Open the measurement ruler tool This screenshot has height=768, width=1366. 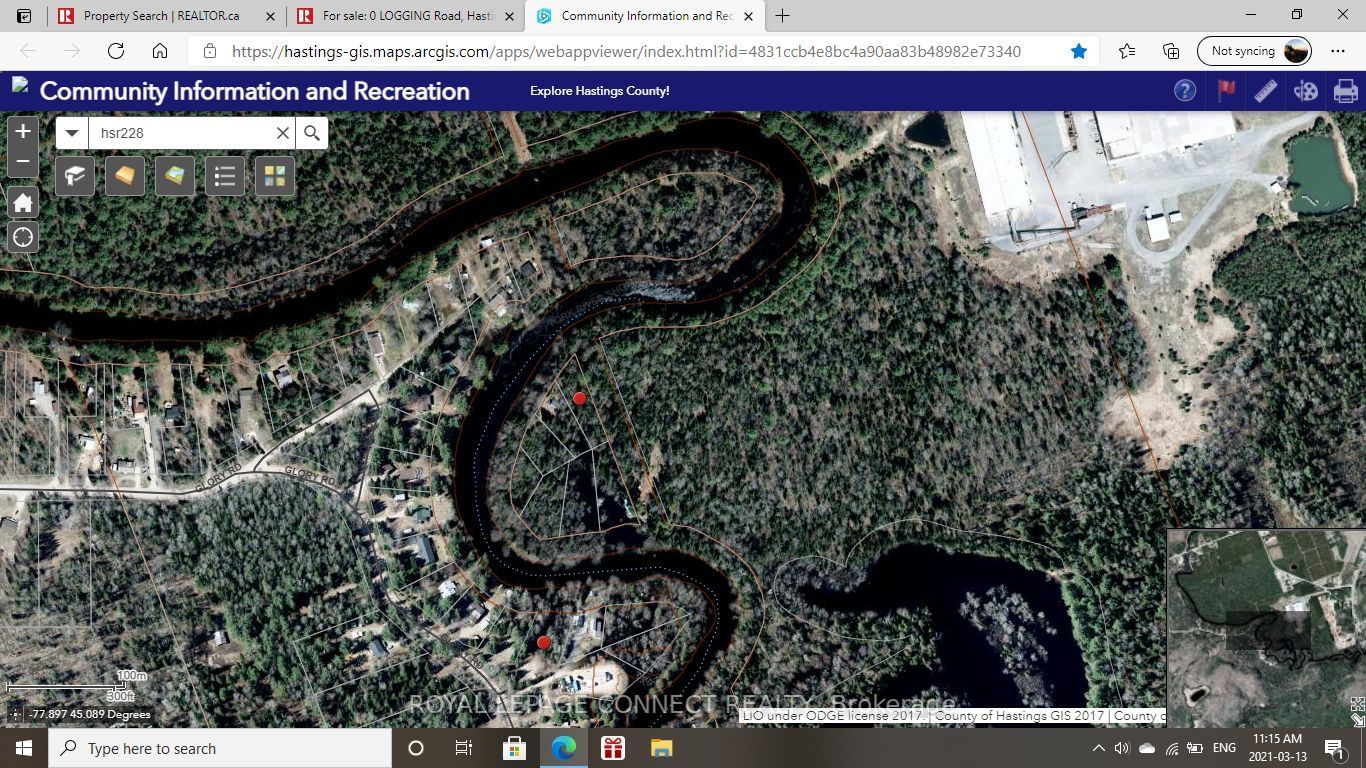[1266, 91]
